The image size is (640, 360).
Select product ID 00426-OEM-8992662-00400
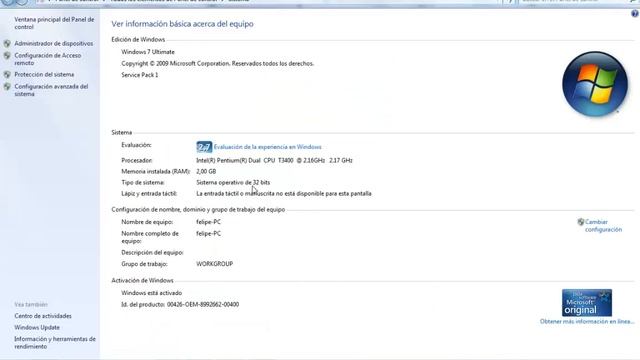(203, 304)
